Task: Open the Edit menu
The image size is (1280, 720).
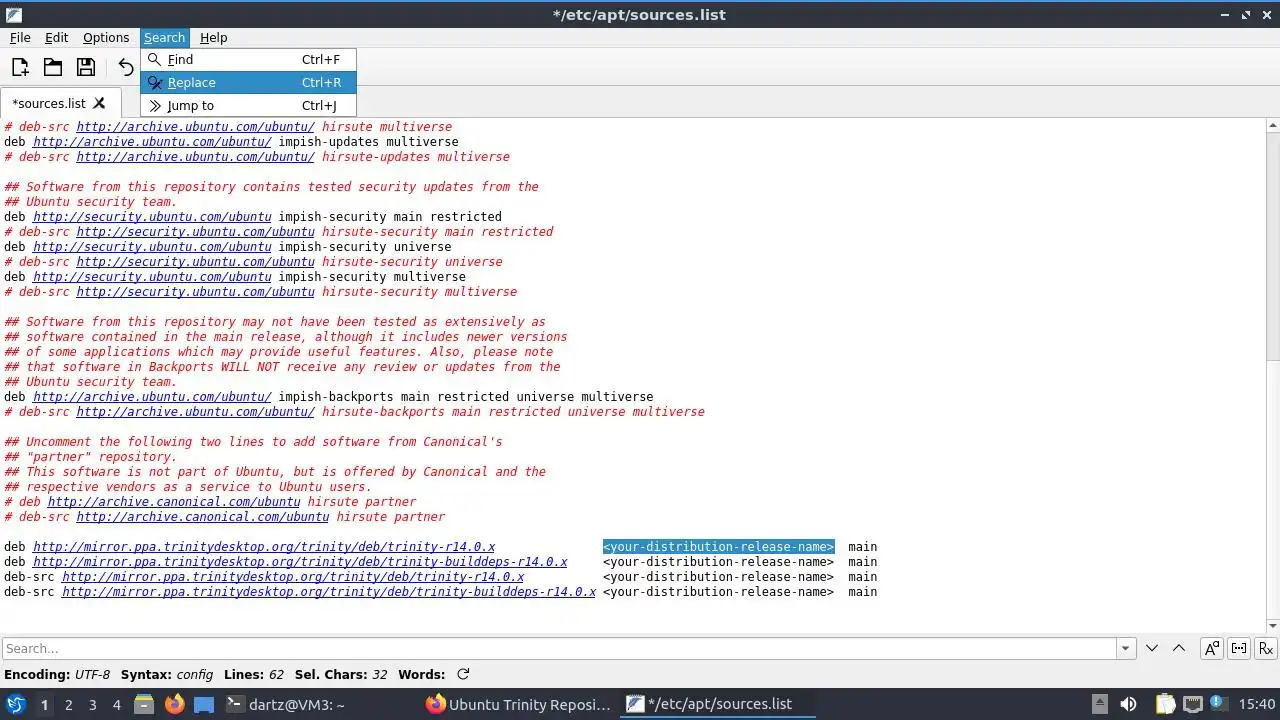Action: click(x=57, y=37)
